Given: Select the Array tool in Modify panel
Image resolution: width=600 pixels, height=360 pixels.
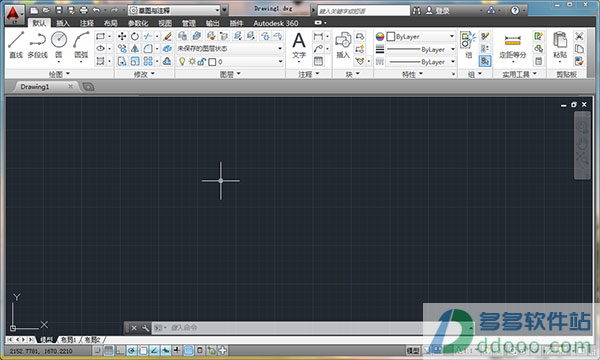Looking at the screenshot, I should click(148, 61).
